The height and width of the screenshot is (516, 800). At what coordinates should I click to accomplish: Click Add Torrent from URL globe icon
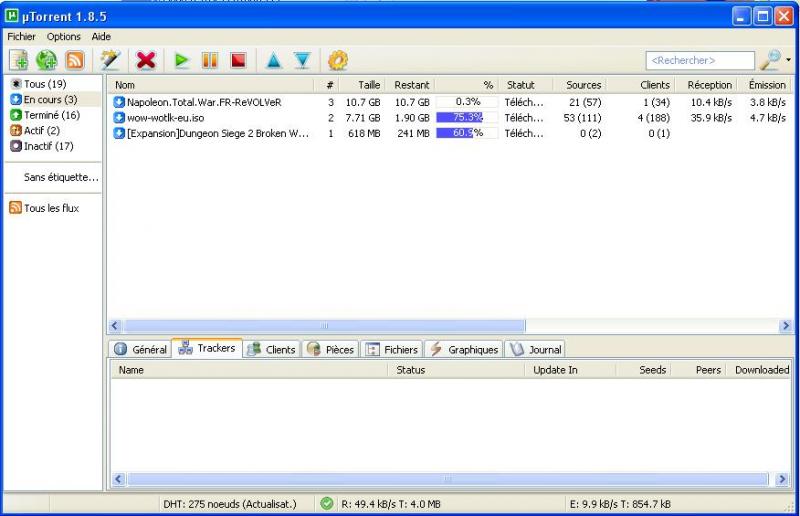pyautogui.click(x=46, y=60)
